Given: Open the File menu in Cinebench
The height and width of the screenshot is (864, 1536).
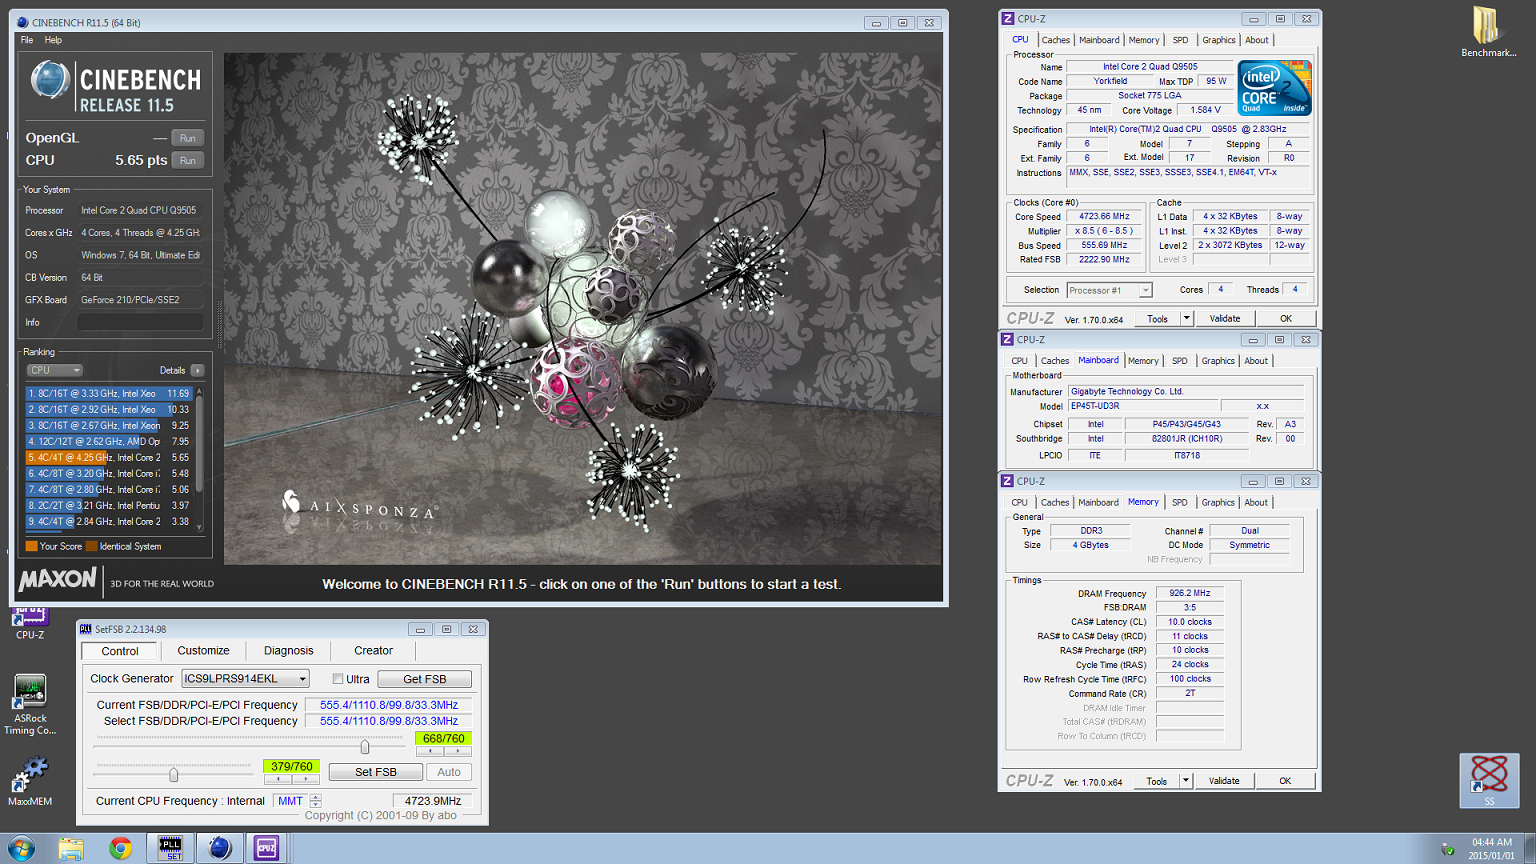Looking at the screenshot, I should click(x=27, y=40).
